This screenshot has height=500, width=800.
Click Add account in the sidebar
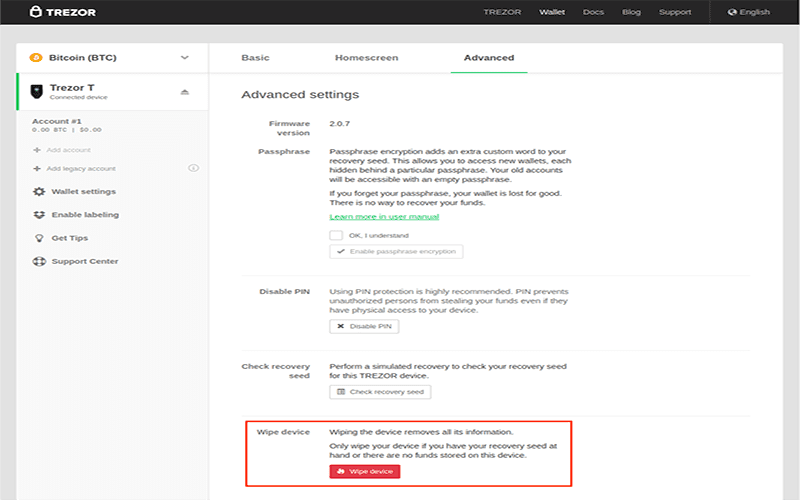pyautogui.click(x=68, y=150)
